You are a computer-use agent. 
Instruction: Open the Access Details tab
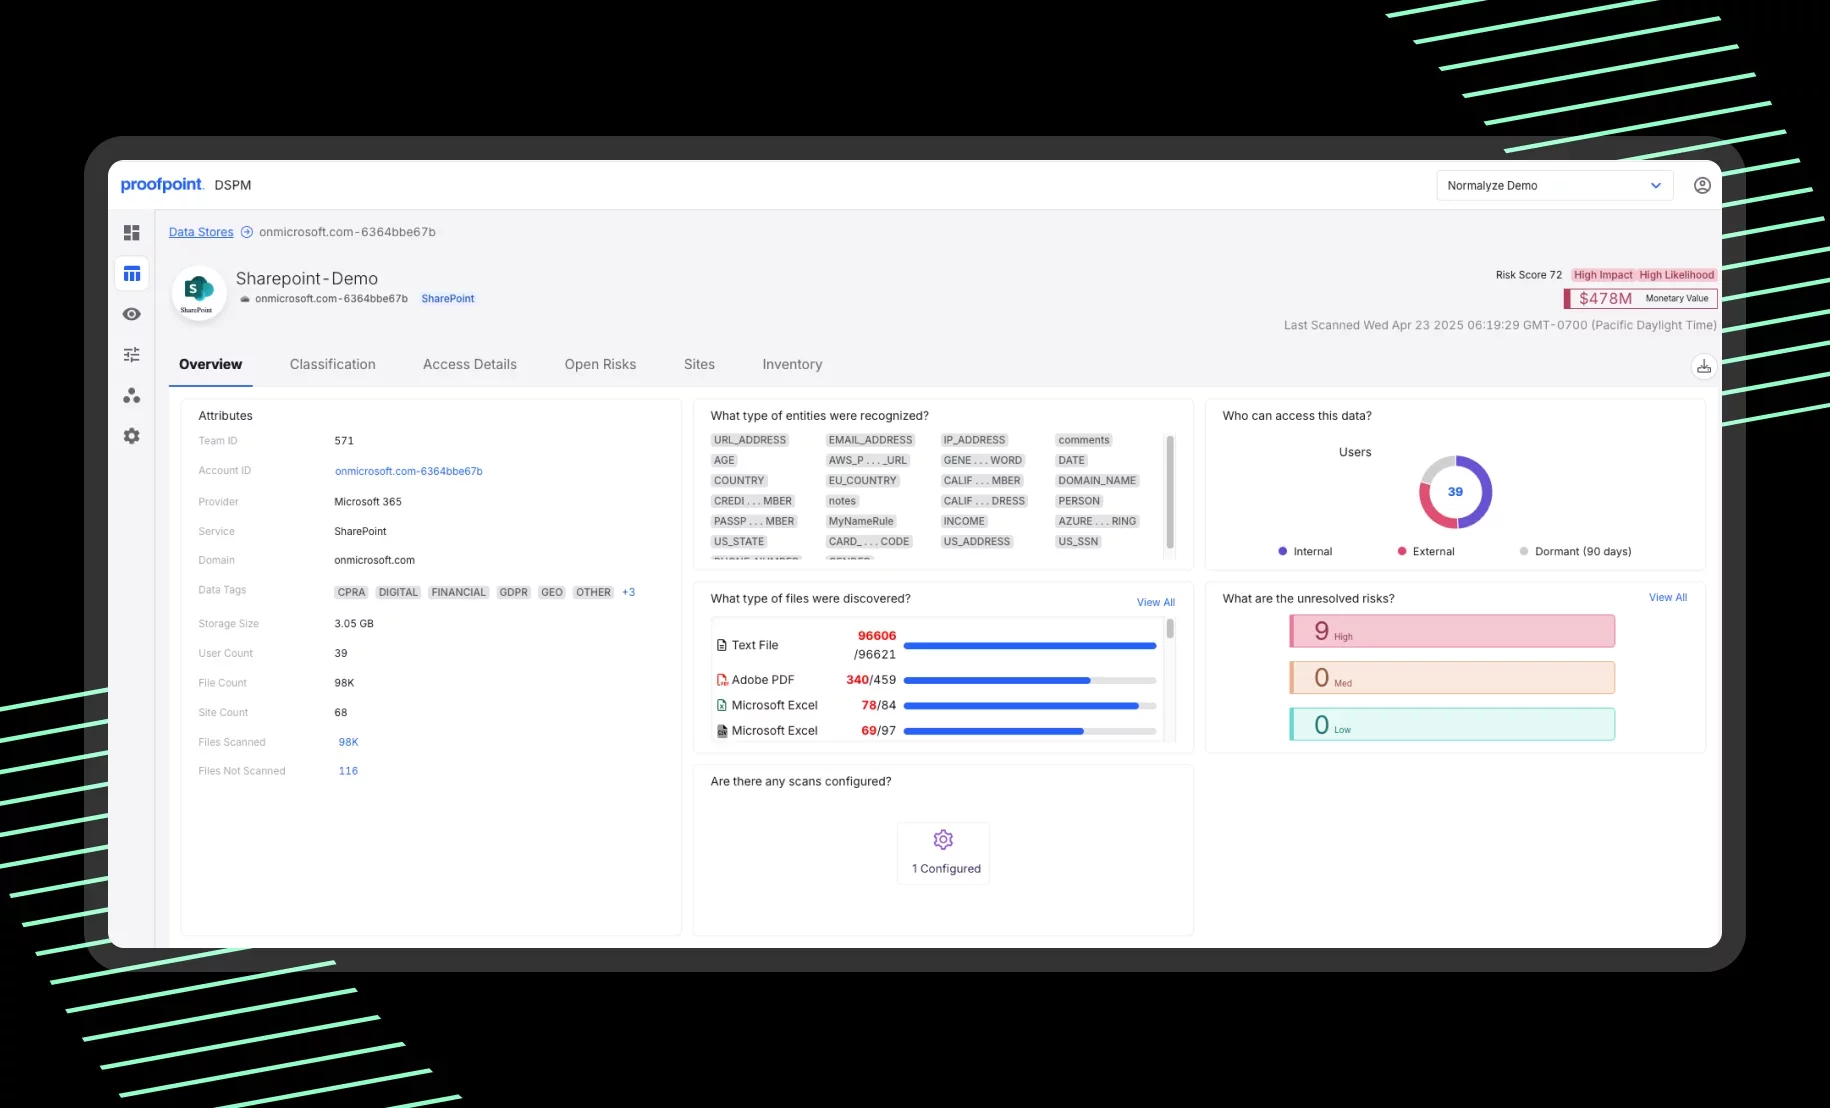[470, 365]
